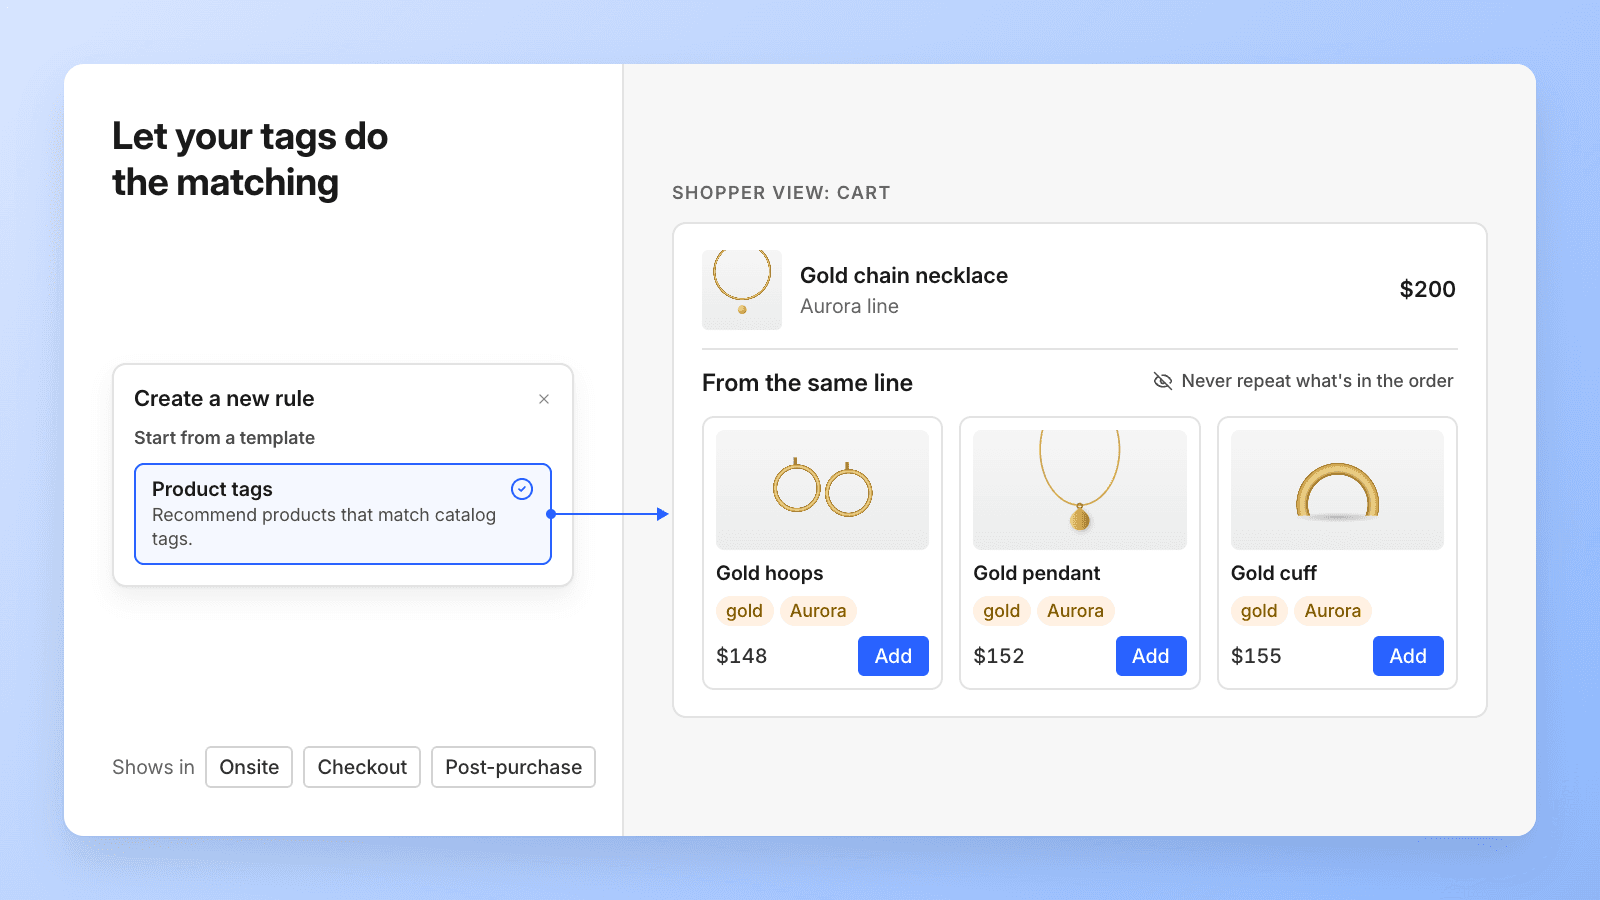The width and height of the screenshot is (1600, 900).
Task: Click the From the same line heading
Action: click(807, 383)
